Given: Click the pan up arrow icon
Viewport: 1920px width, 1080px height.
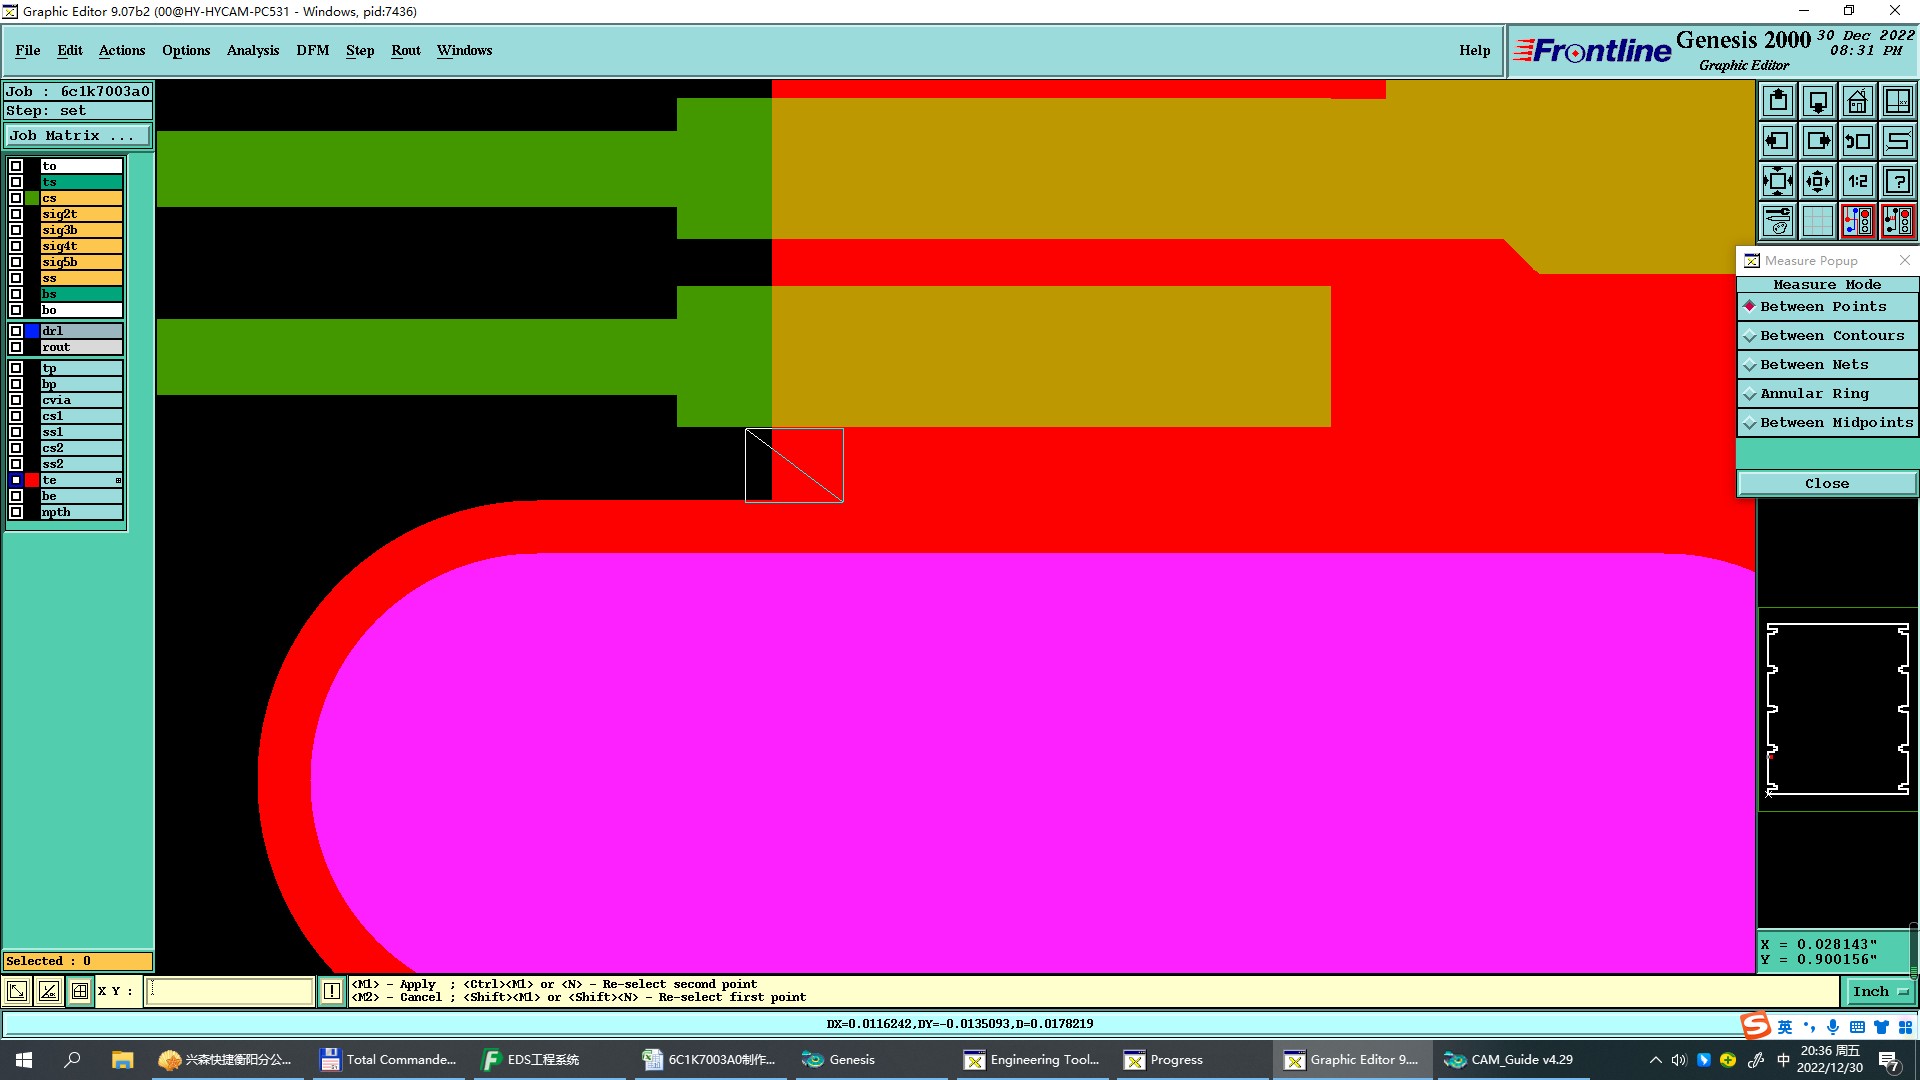Looking at the screenshot, I should pyautogui.click(x=1778, y=101).
